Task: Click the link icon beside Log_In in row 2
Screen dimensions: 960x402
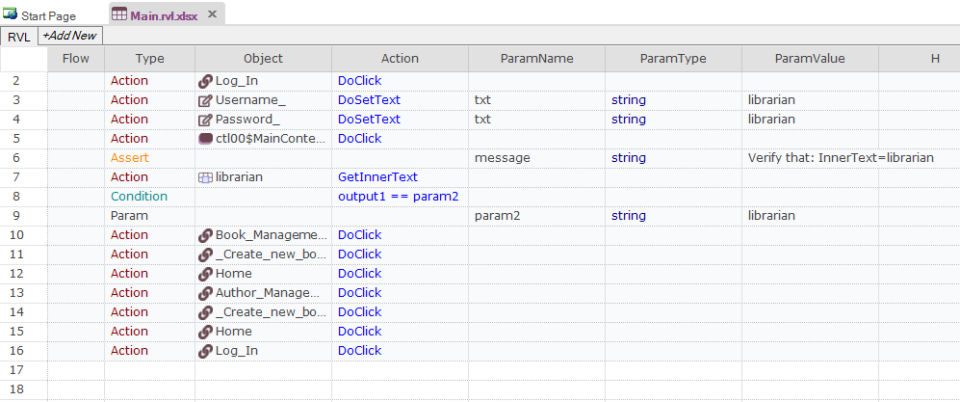Action: (x=206, y=81)
